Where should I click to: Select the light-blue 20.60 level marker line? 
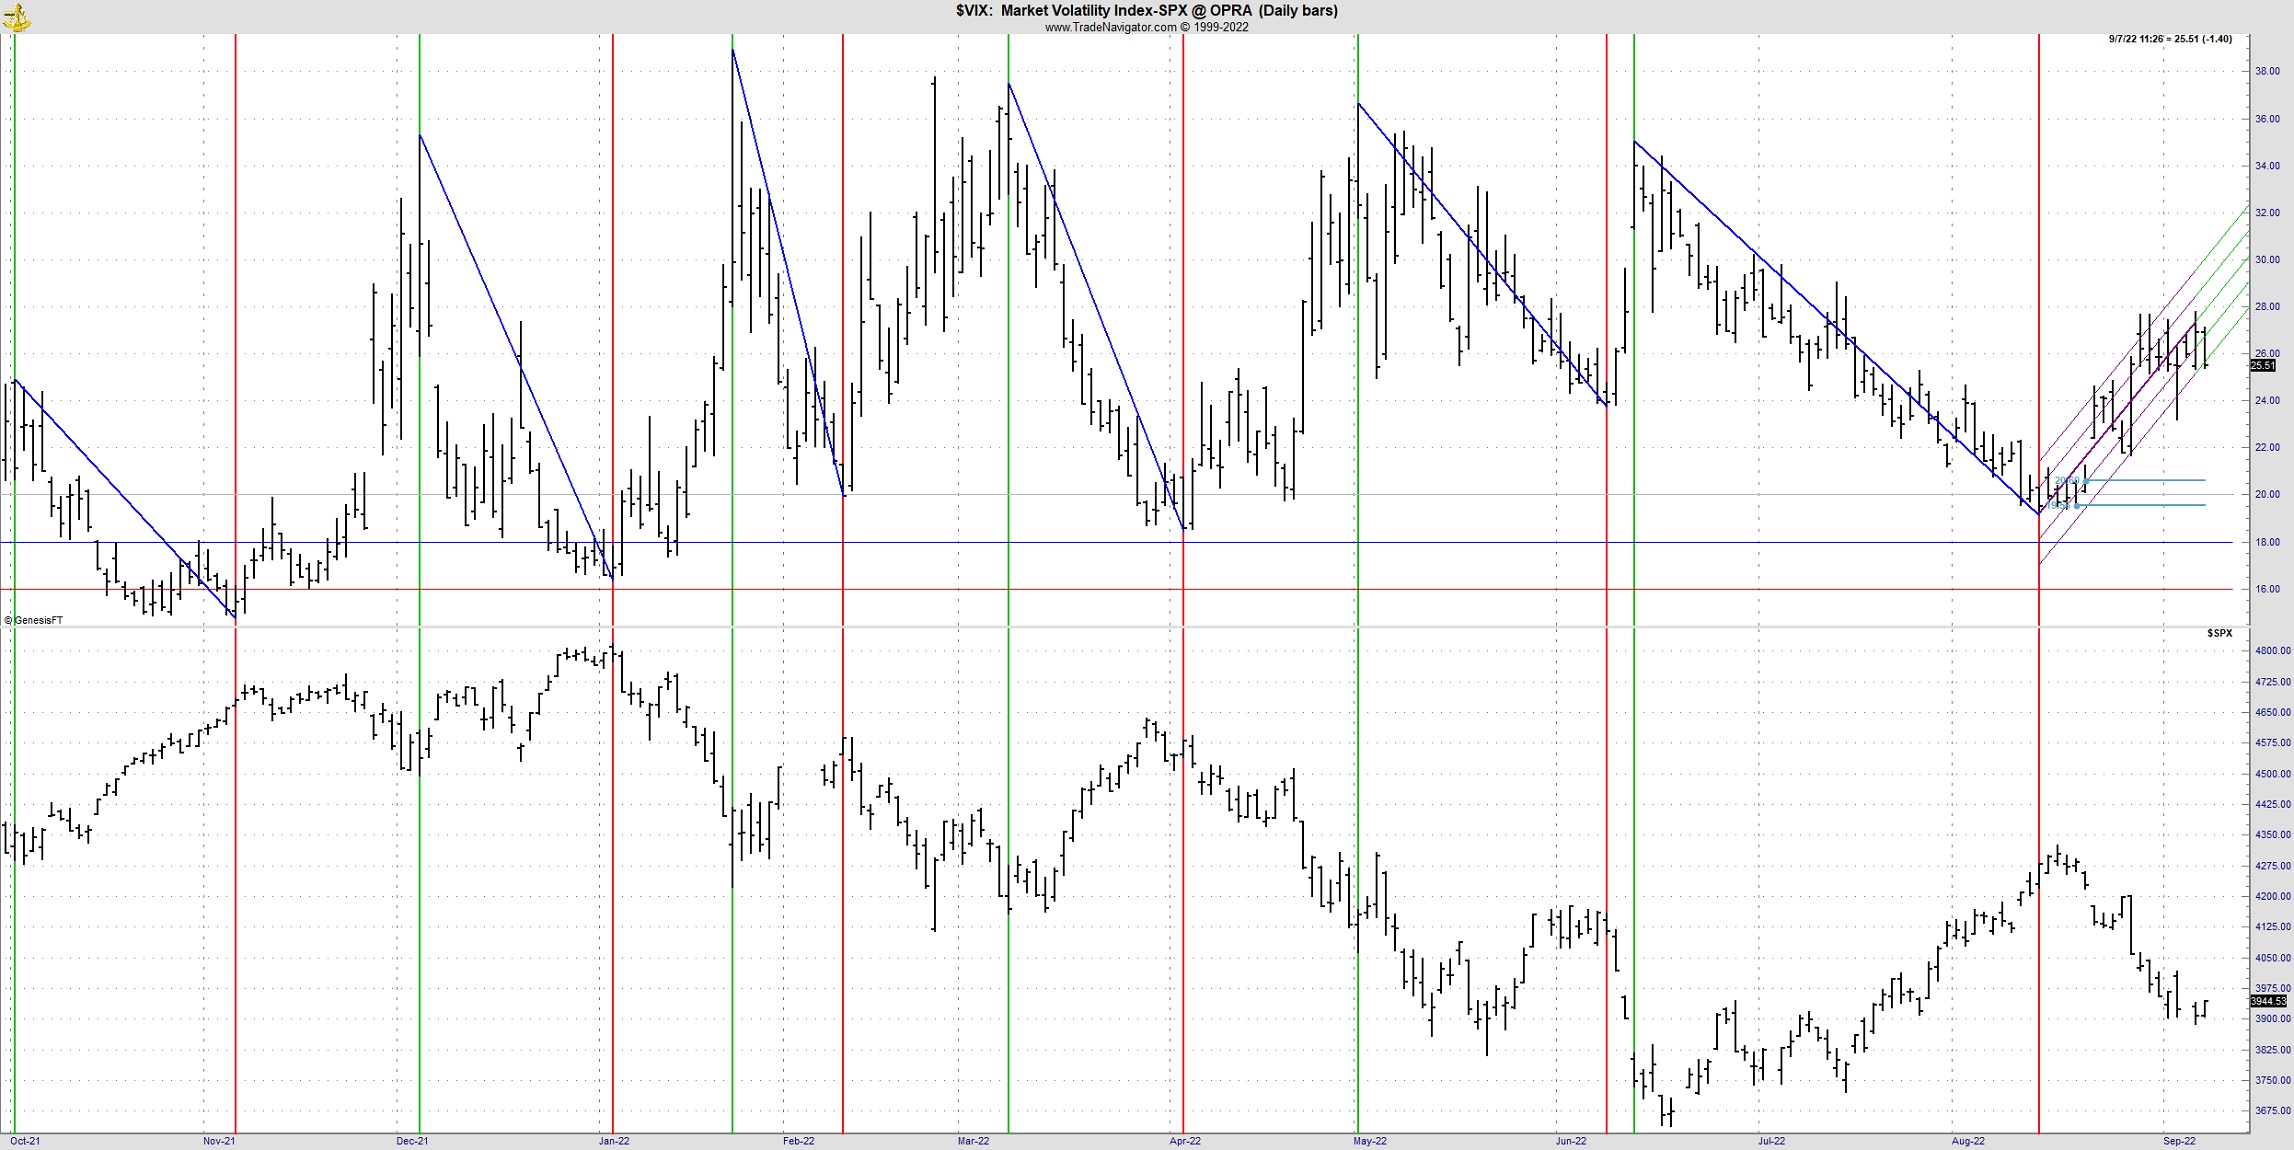(x=2145, y=481)
